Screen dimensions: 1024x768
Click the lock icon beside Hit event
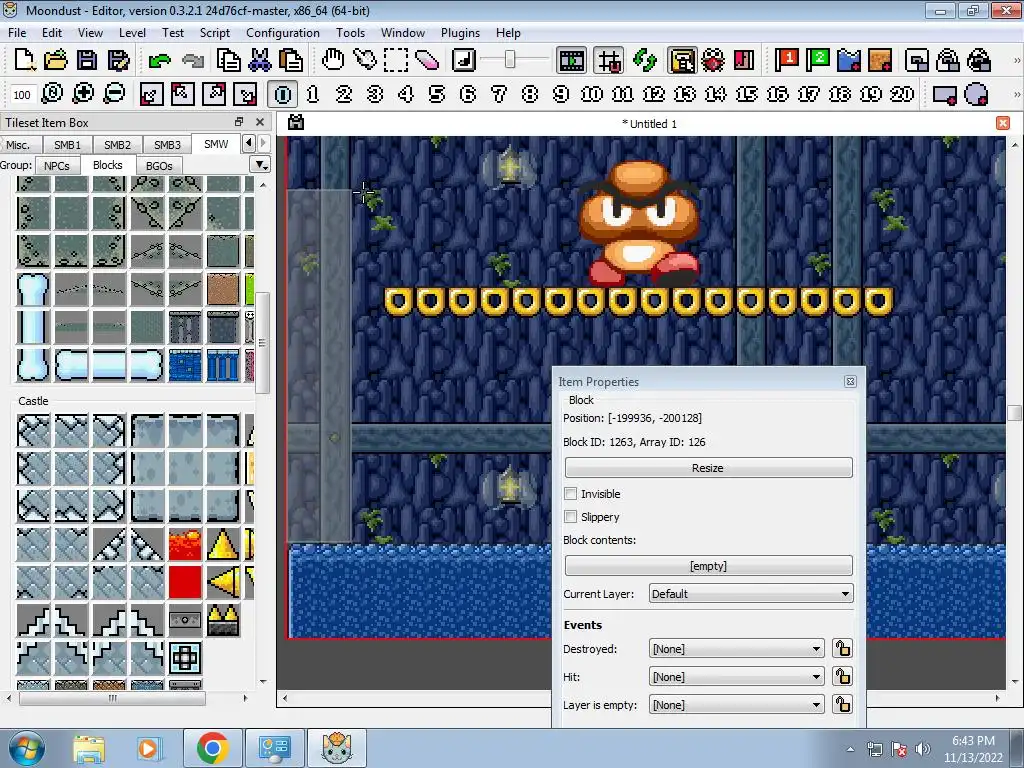tap(842, 677)
